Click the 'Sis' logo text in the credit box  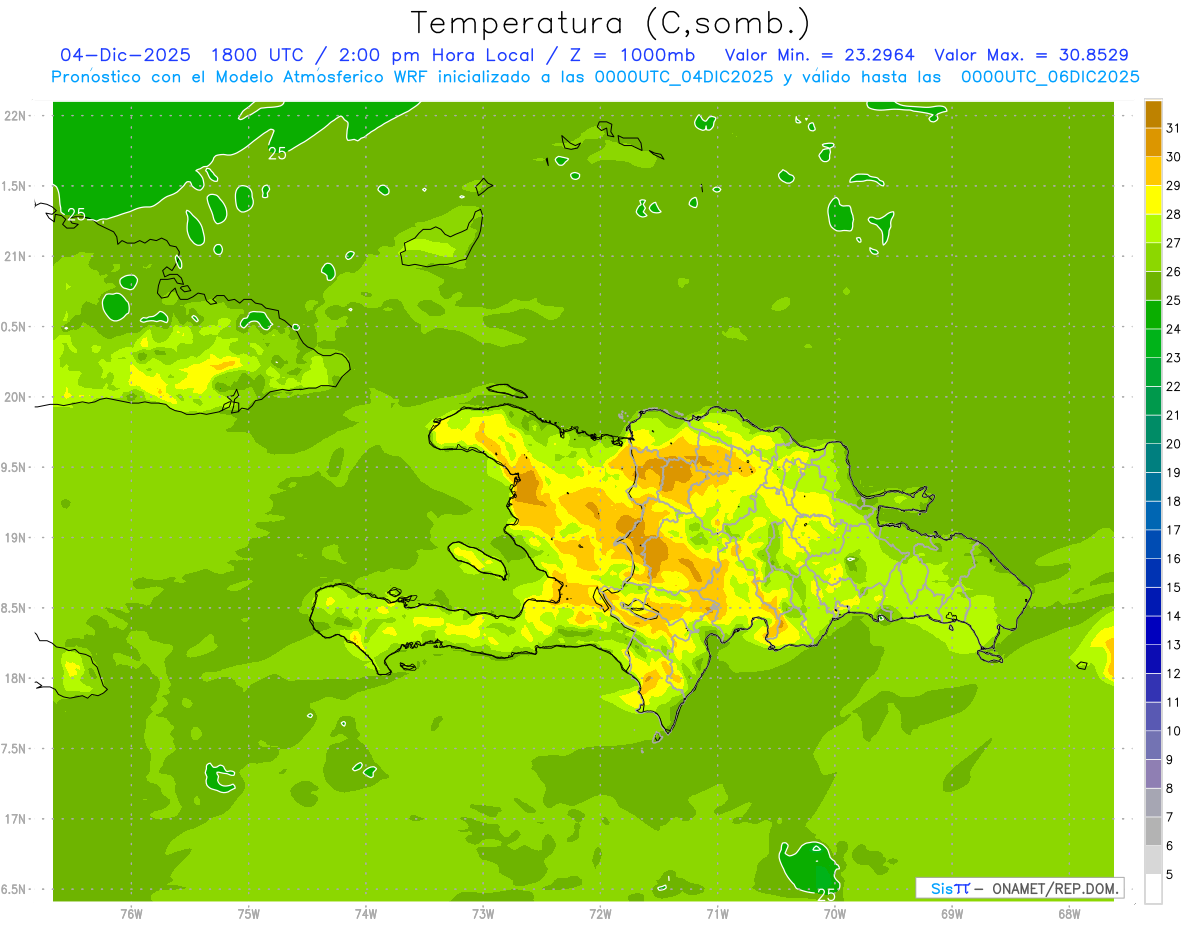(942, 888)
